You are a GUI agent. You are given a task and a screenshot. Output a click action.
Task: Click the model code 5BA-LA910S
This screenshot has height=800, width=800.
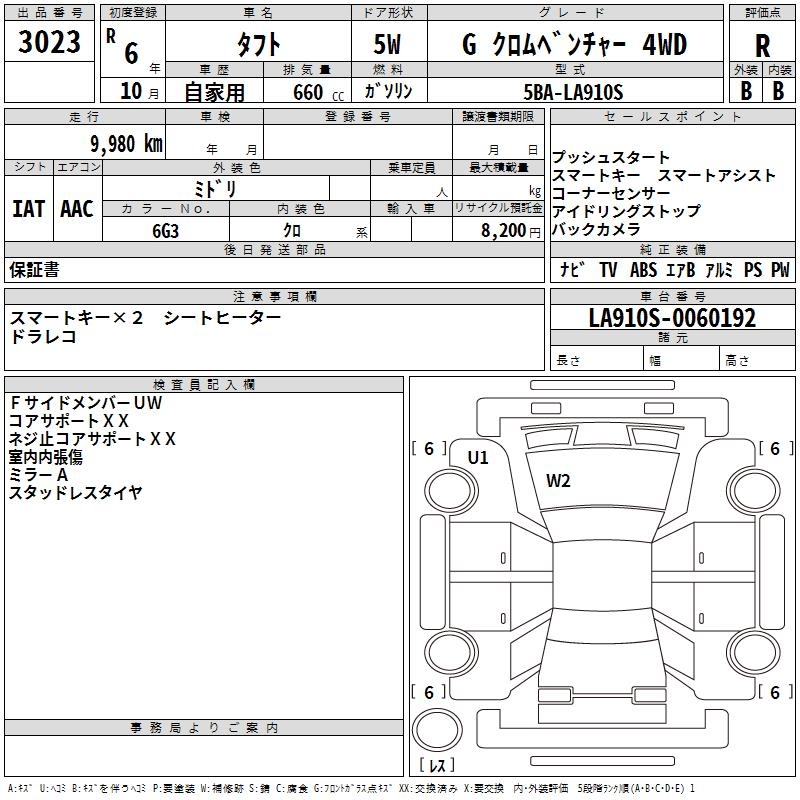click(574, 91)
